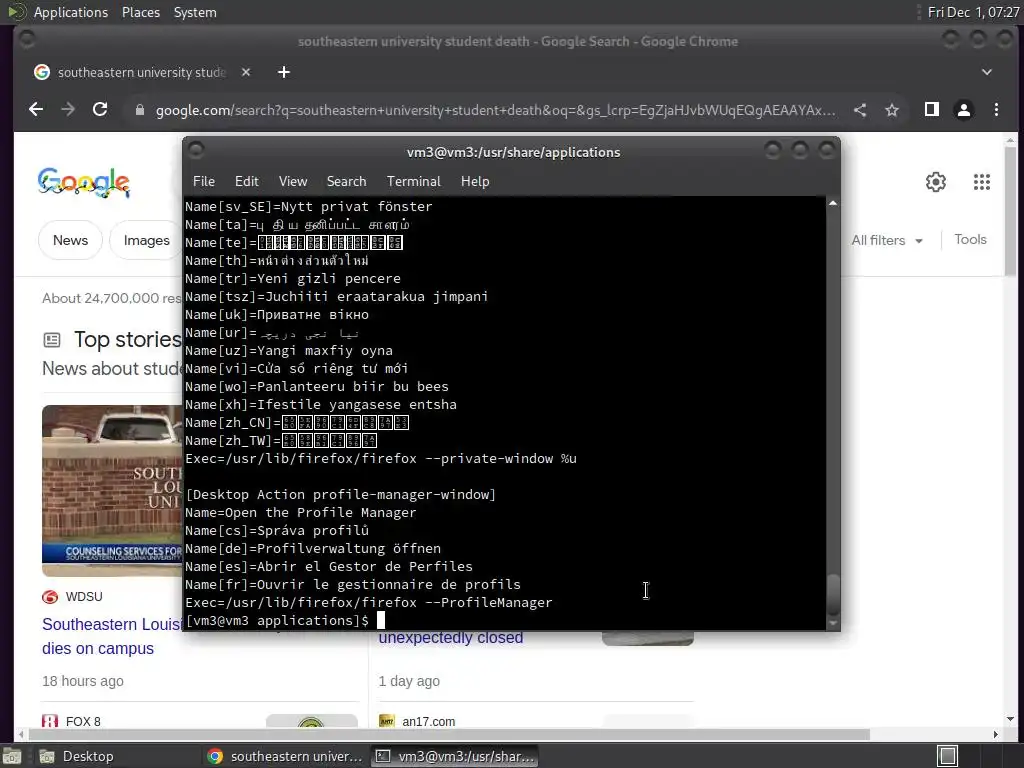1024x768 pixels.
Task: Open Southeastern Louisiana dies on campus link
Action: pyautogui.click(x=112, y=636)
